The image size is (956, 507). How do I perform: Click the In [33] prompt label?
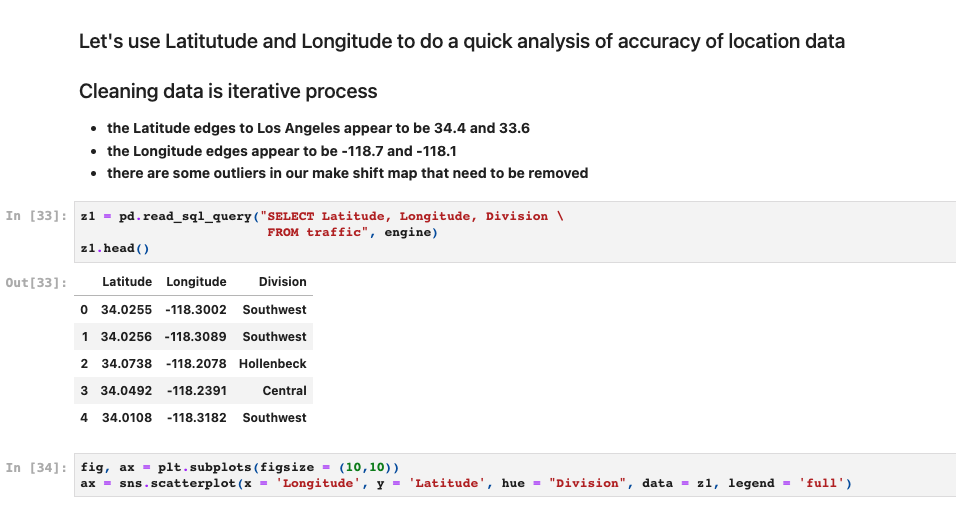37,216
